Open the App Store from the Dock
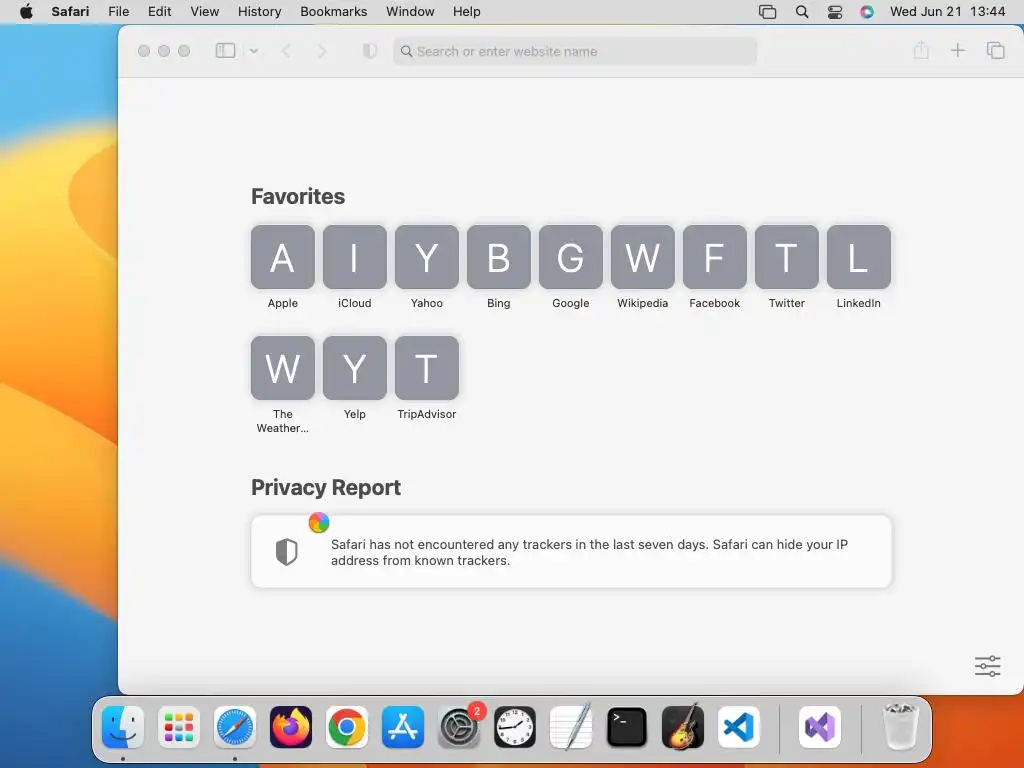1024x768 pixels. pos(403,727)
